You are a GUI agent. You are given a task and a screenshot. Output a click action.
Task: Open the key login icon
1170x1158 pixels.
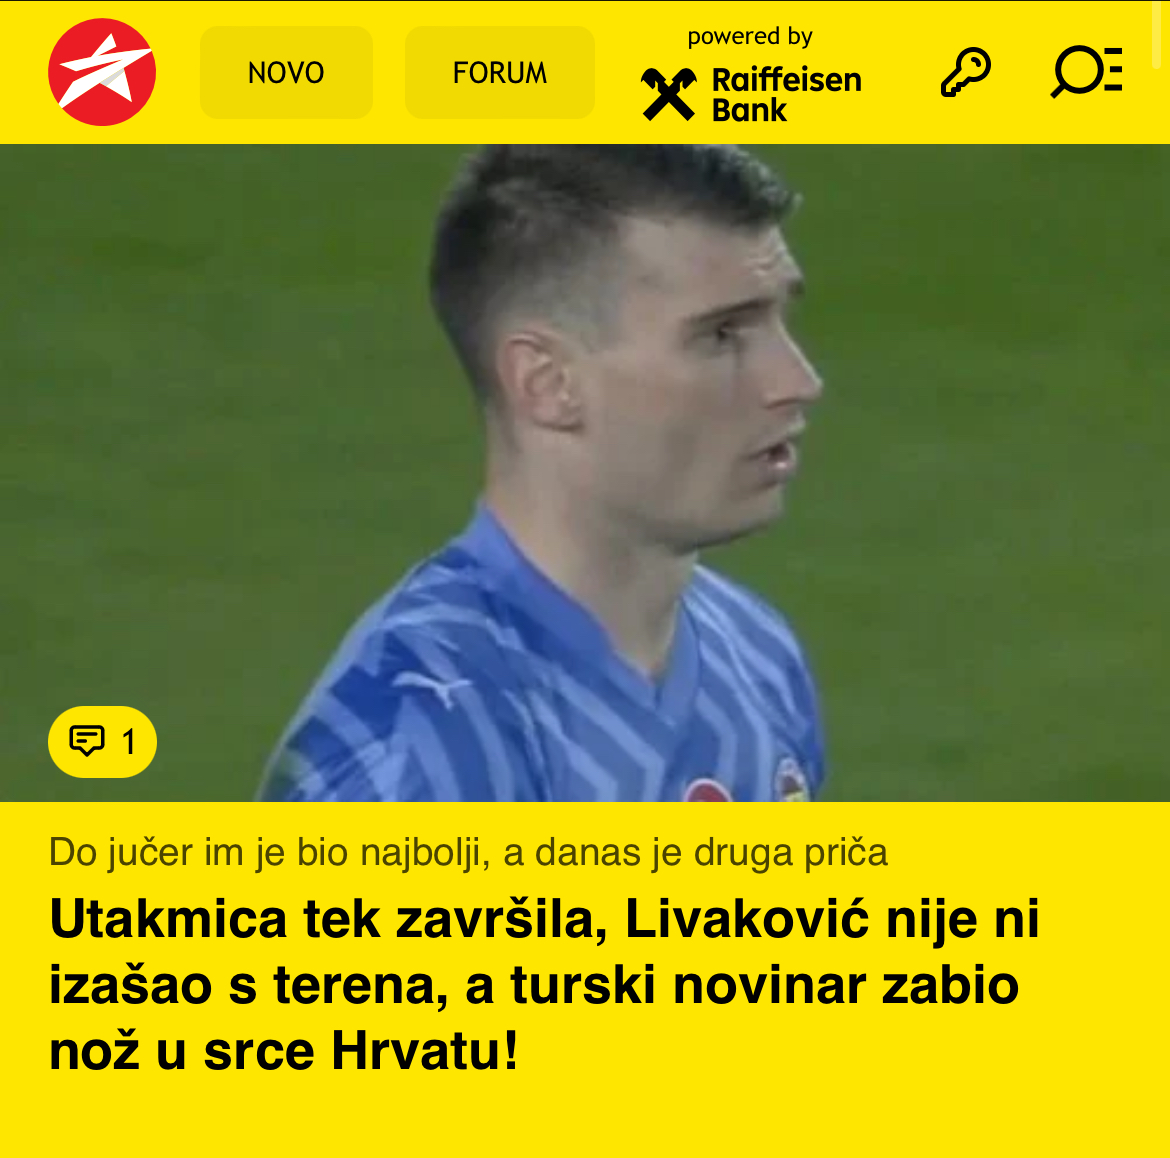(966, 72)
